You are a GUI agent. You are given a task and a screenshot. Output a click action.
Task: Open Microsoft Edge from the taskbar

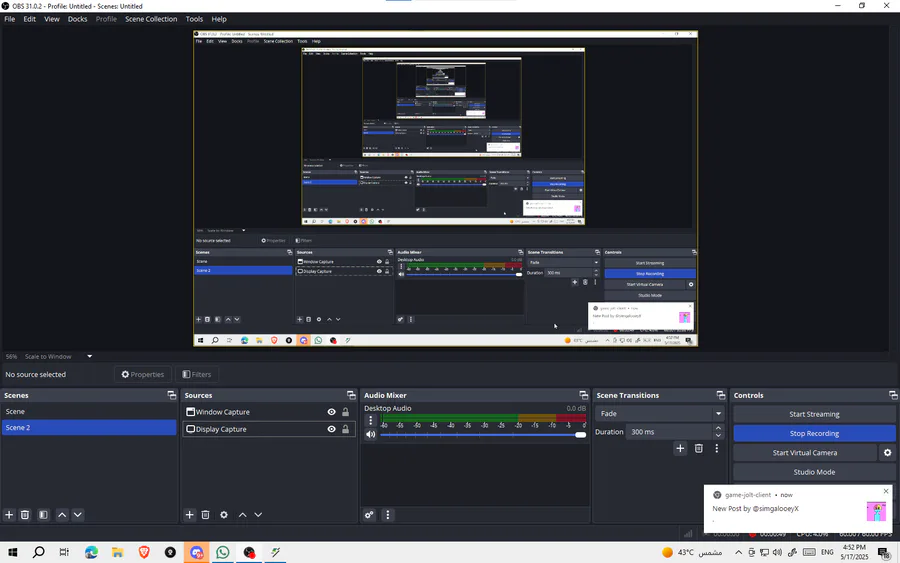point(91,552)
